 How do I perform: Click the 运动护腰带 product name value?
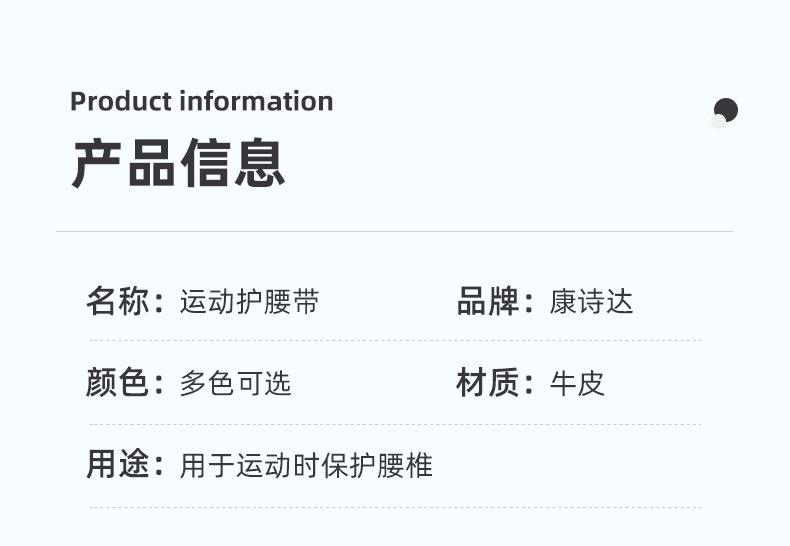[249, 302]
